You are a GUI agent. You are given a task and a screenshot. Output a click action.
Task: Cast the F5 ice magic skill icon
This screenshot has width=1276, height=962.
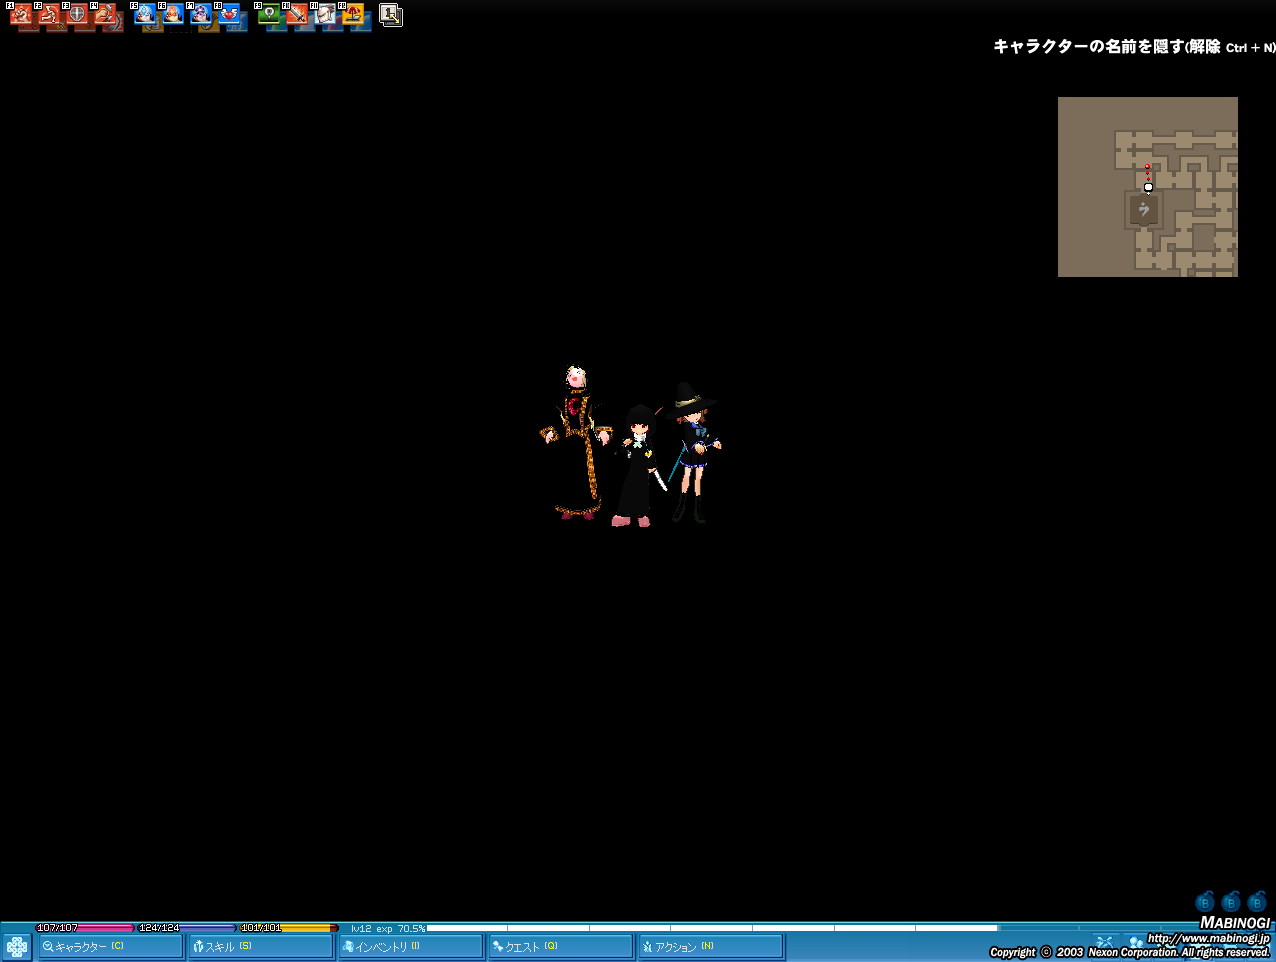click(146, 15)
